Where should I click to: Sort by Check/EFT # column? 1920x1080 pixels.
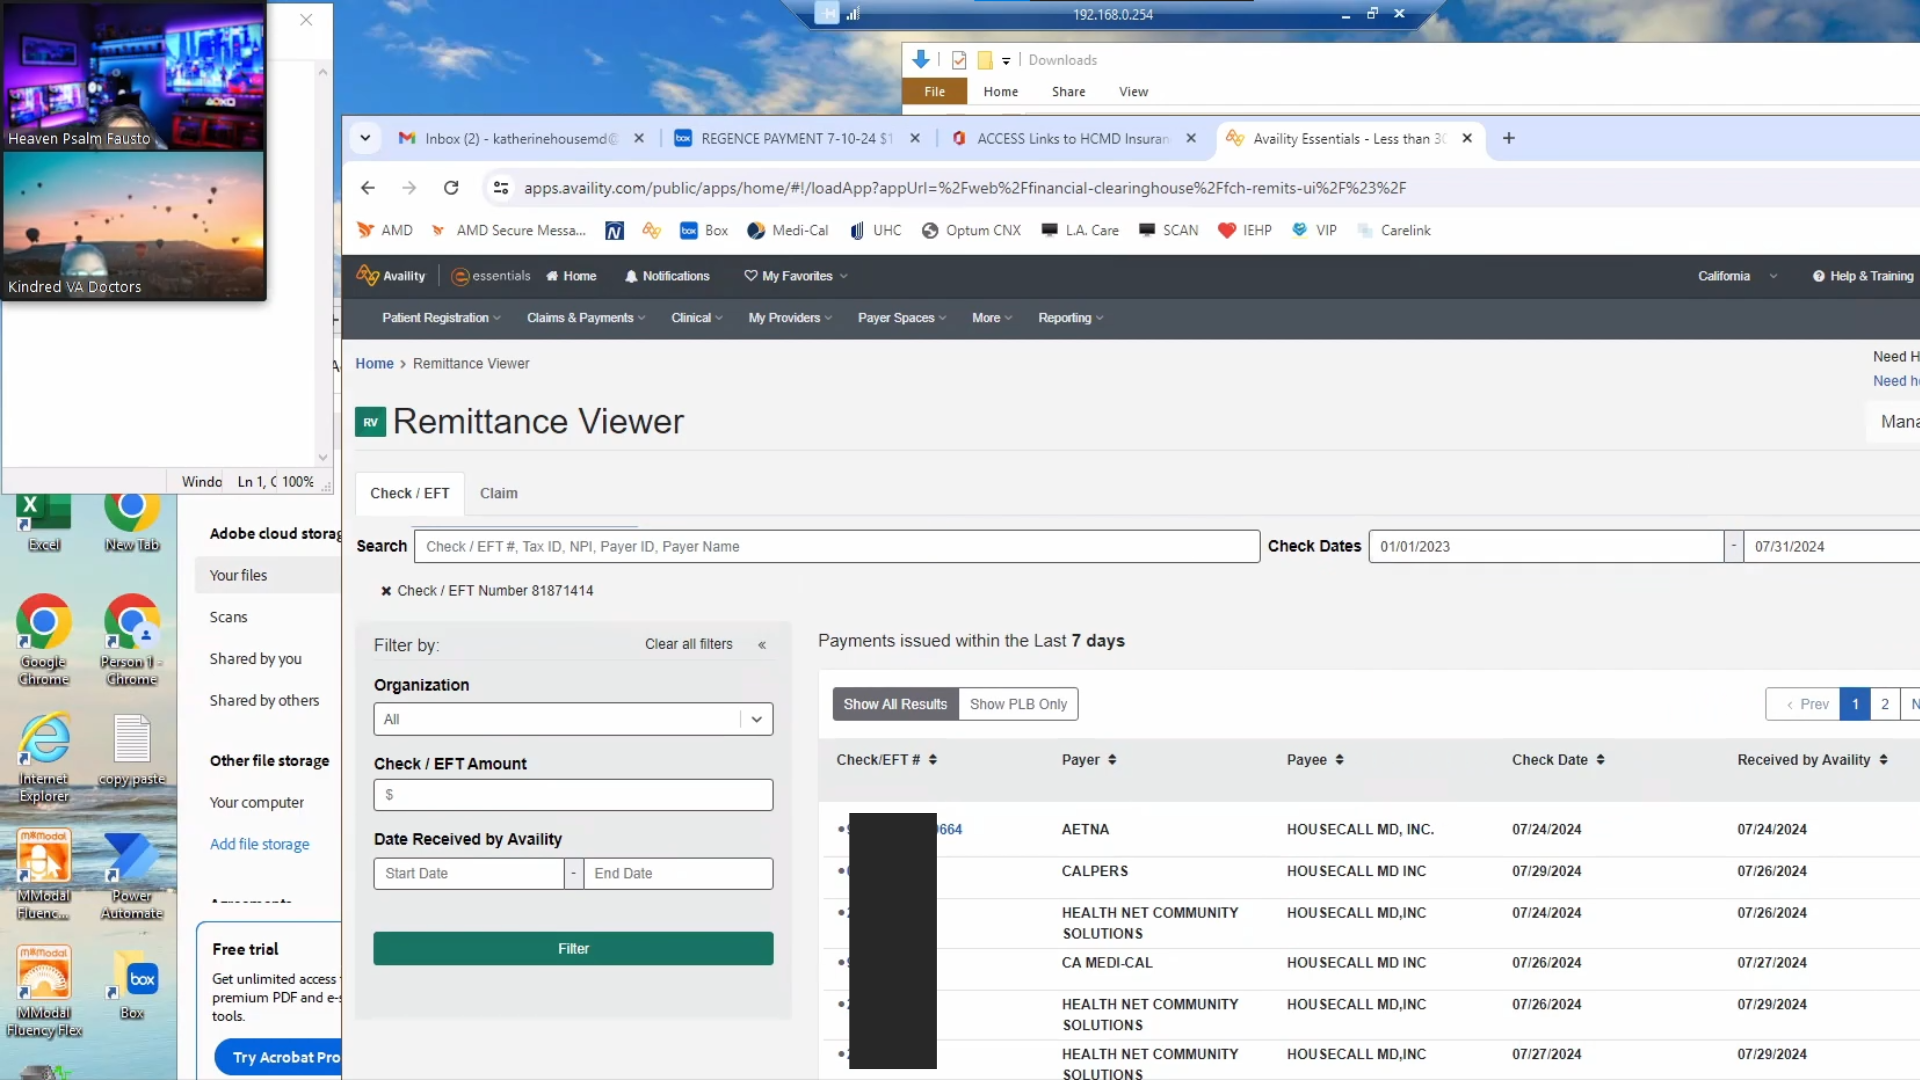(933, 760)
